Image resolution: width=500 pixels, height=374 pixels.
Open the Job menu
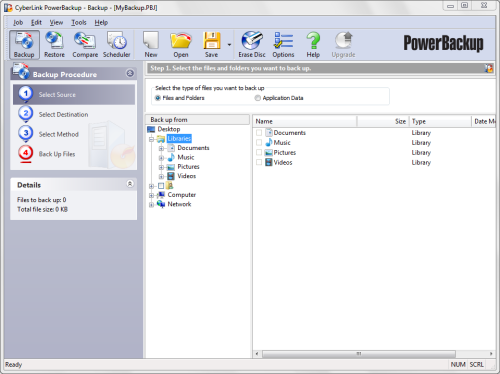(x=18, y=22)
